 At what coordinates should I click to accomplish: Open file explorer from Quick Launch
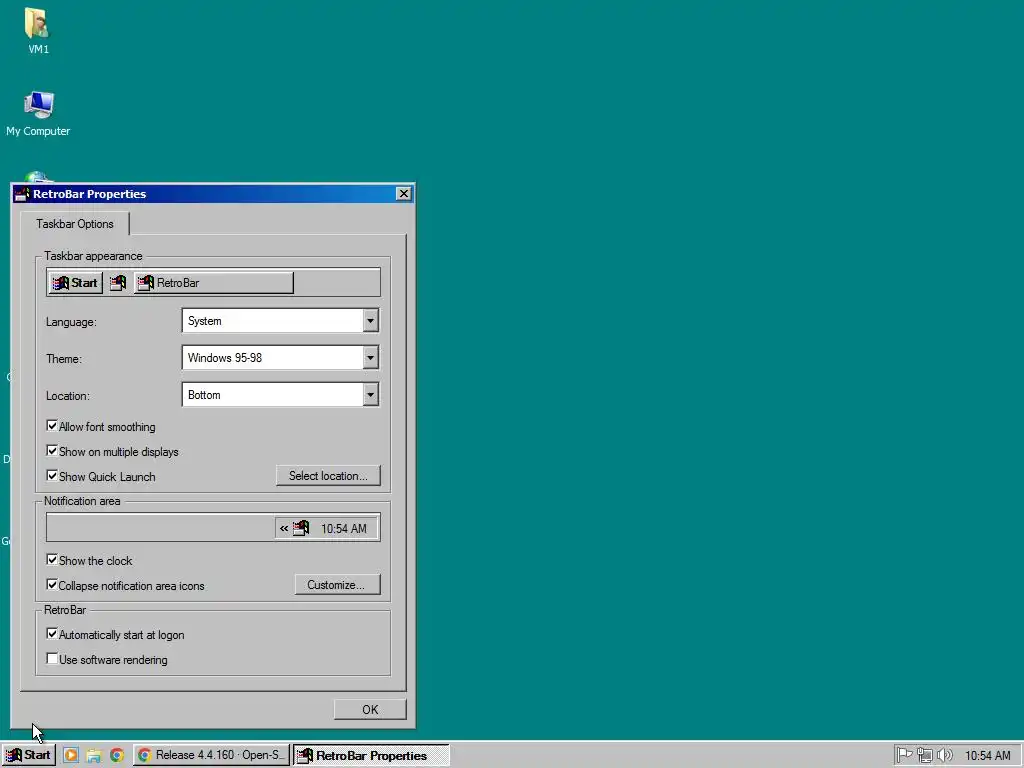pyautogui.click(x=93, y=756)
